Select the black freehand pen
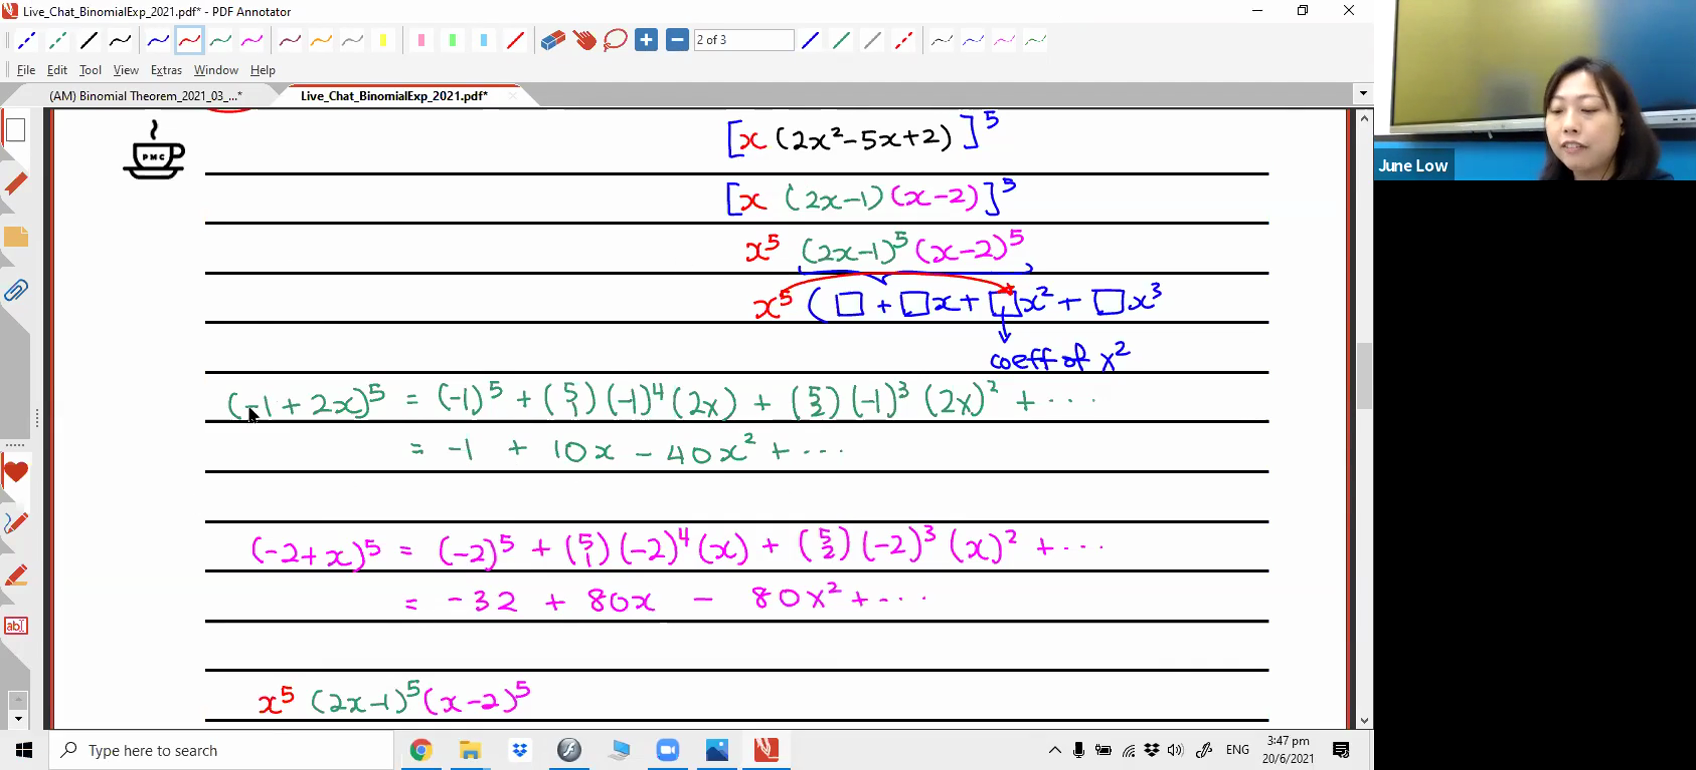 120,41
